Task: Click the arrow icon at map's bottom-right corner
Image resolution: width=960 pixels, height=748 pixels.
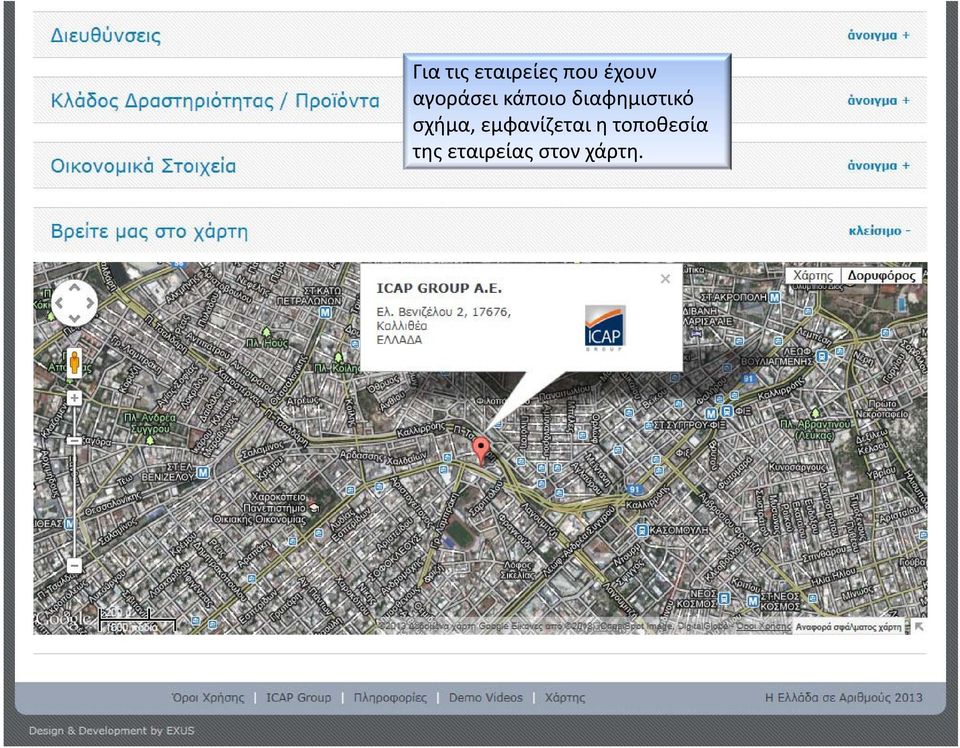Action: coord(918,626)
